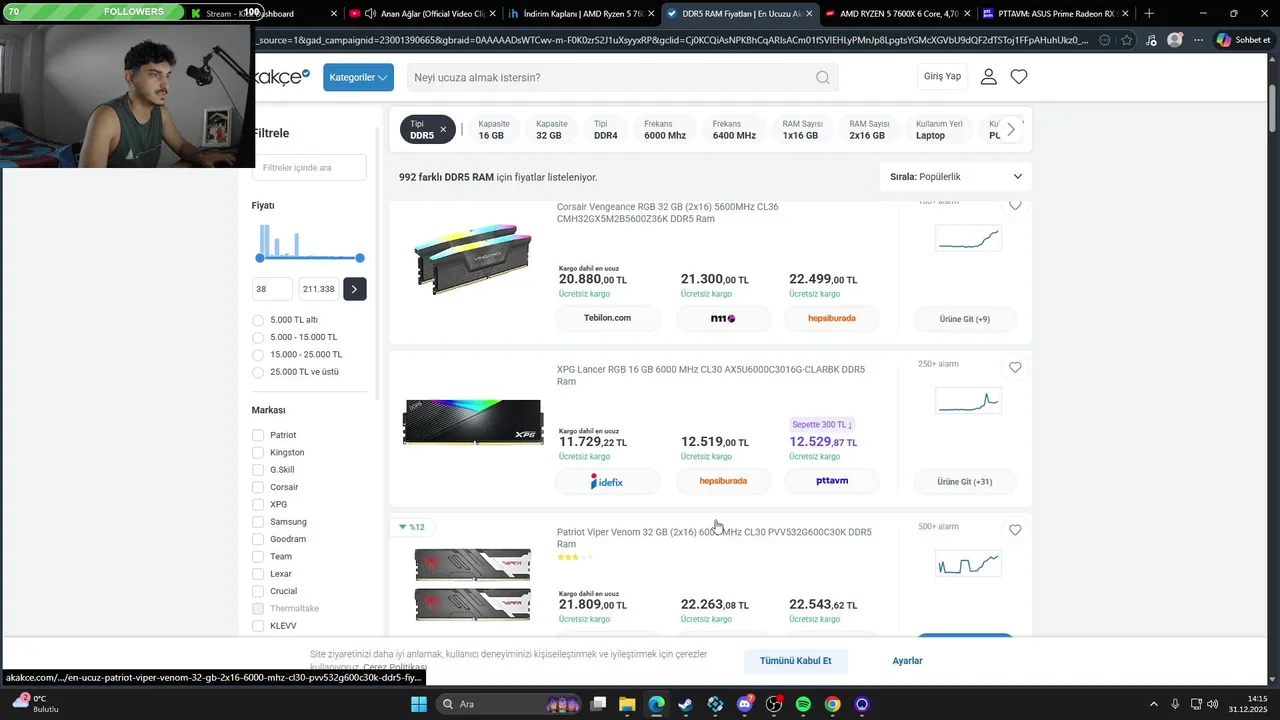Switch to İndirim Kaplanı AMD Ryzen tab
The image size is (1280, 720).
pos(581,14)
